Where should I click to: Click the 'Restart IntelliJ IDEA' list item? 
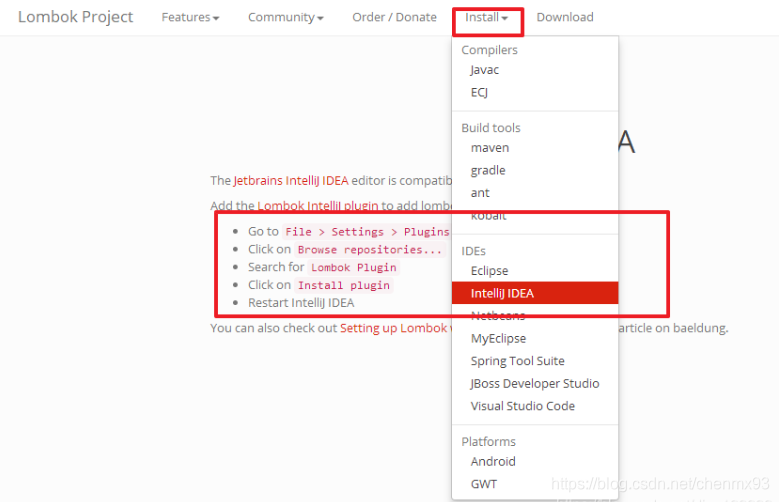[301, 303]
